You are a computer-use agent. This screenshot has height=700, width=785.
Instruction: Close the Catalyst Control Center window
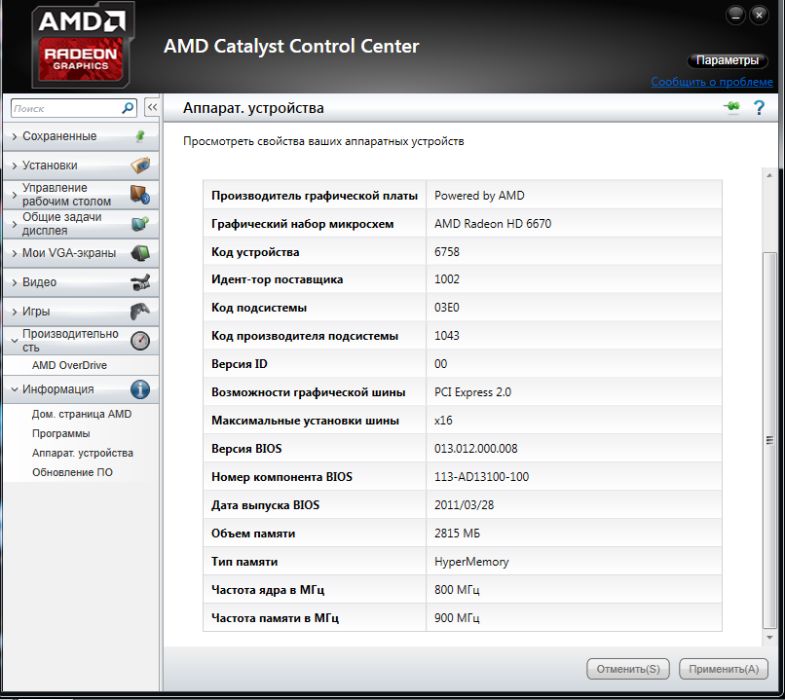759,15
